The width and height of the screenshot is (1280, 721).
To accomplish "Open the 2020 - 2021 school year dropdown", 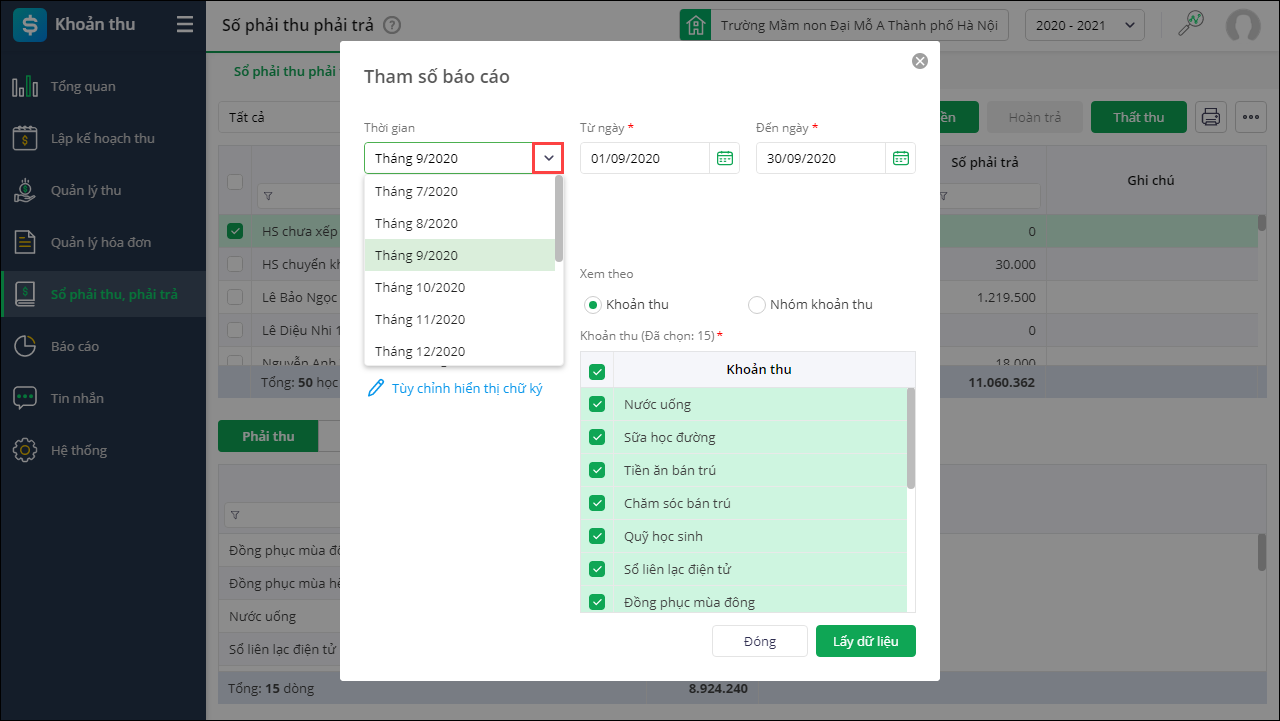I will click(1085, 25).
